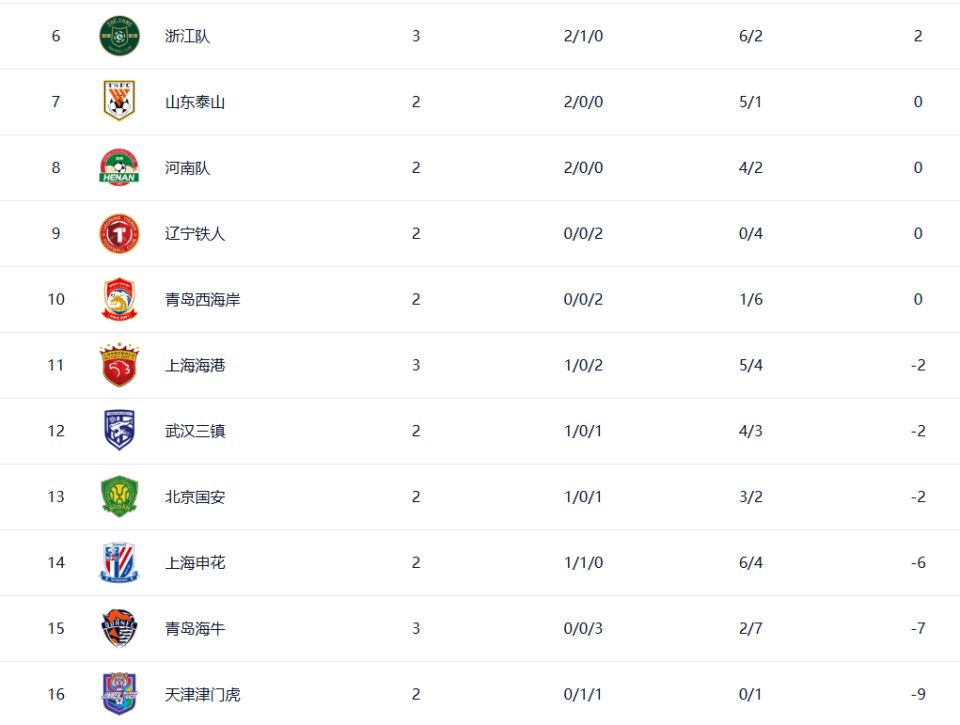Select the 河南队 team name
This screenshot has width=960, height=725.
tap(188, 168)
